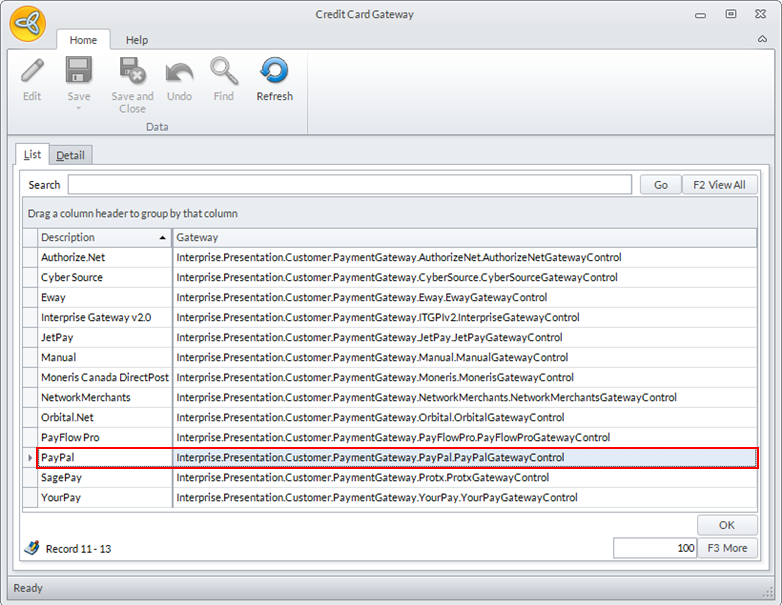Open the application logo menu
The image size is (782, 605).
pyautogui.click(x=27, y=24)
